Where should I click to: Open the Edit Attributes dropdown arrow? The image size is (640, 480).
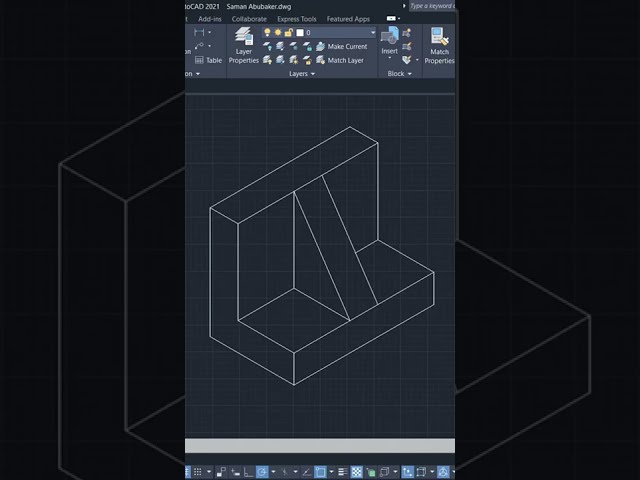coord(417,60)
